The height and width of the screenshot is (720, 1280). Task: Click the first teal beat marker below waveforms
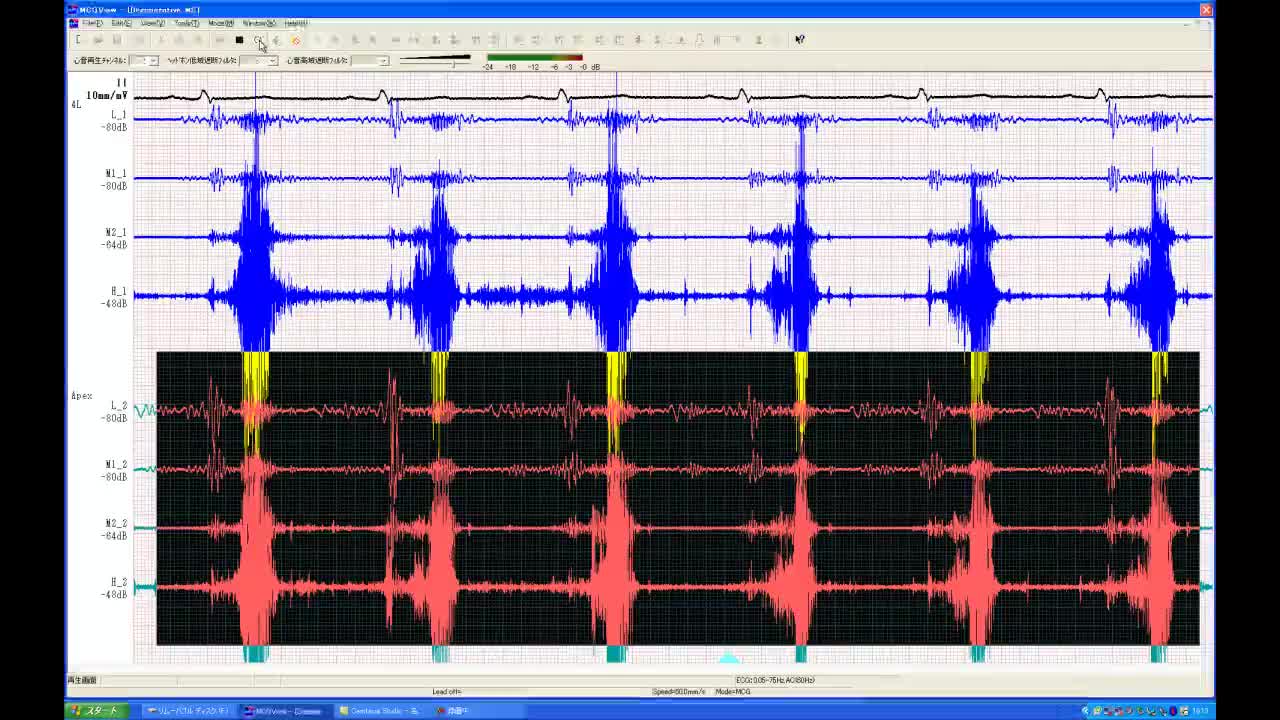click(x=255, y=654)
